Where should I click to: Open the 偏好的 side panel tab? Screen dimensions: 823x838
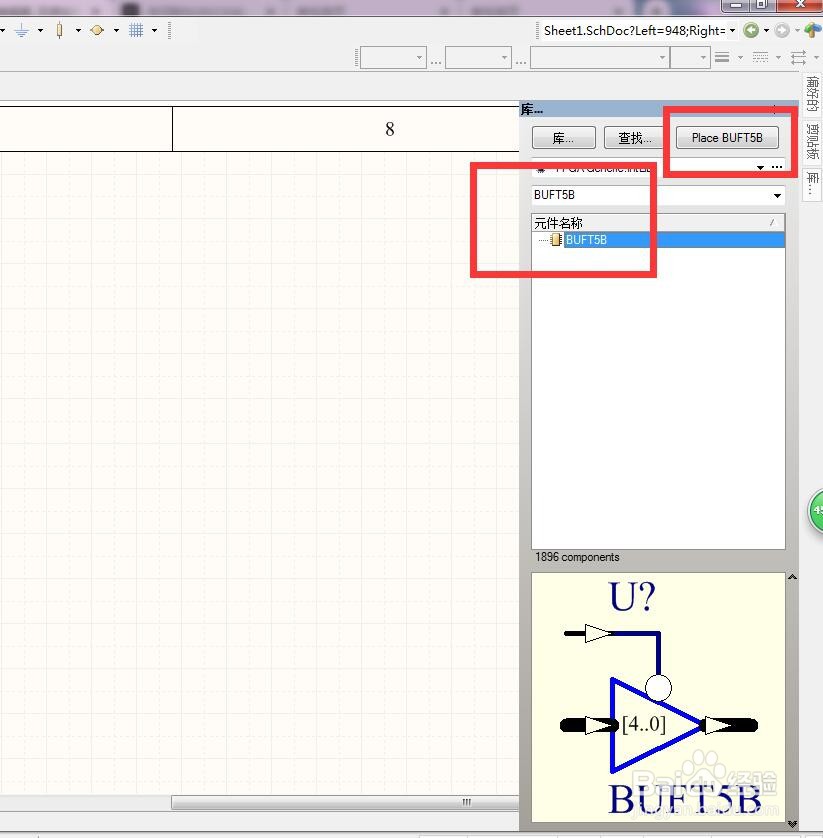[x=812, y=94]
